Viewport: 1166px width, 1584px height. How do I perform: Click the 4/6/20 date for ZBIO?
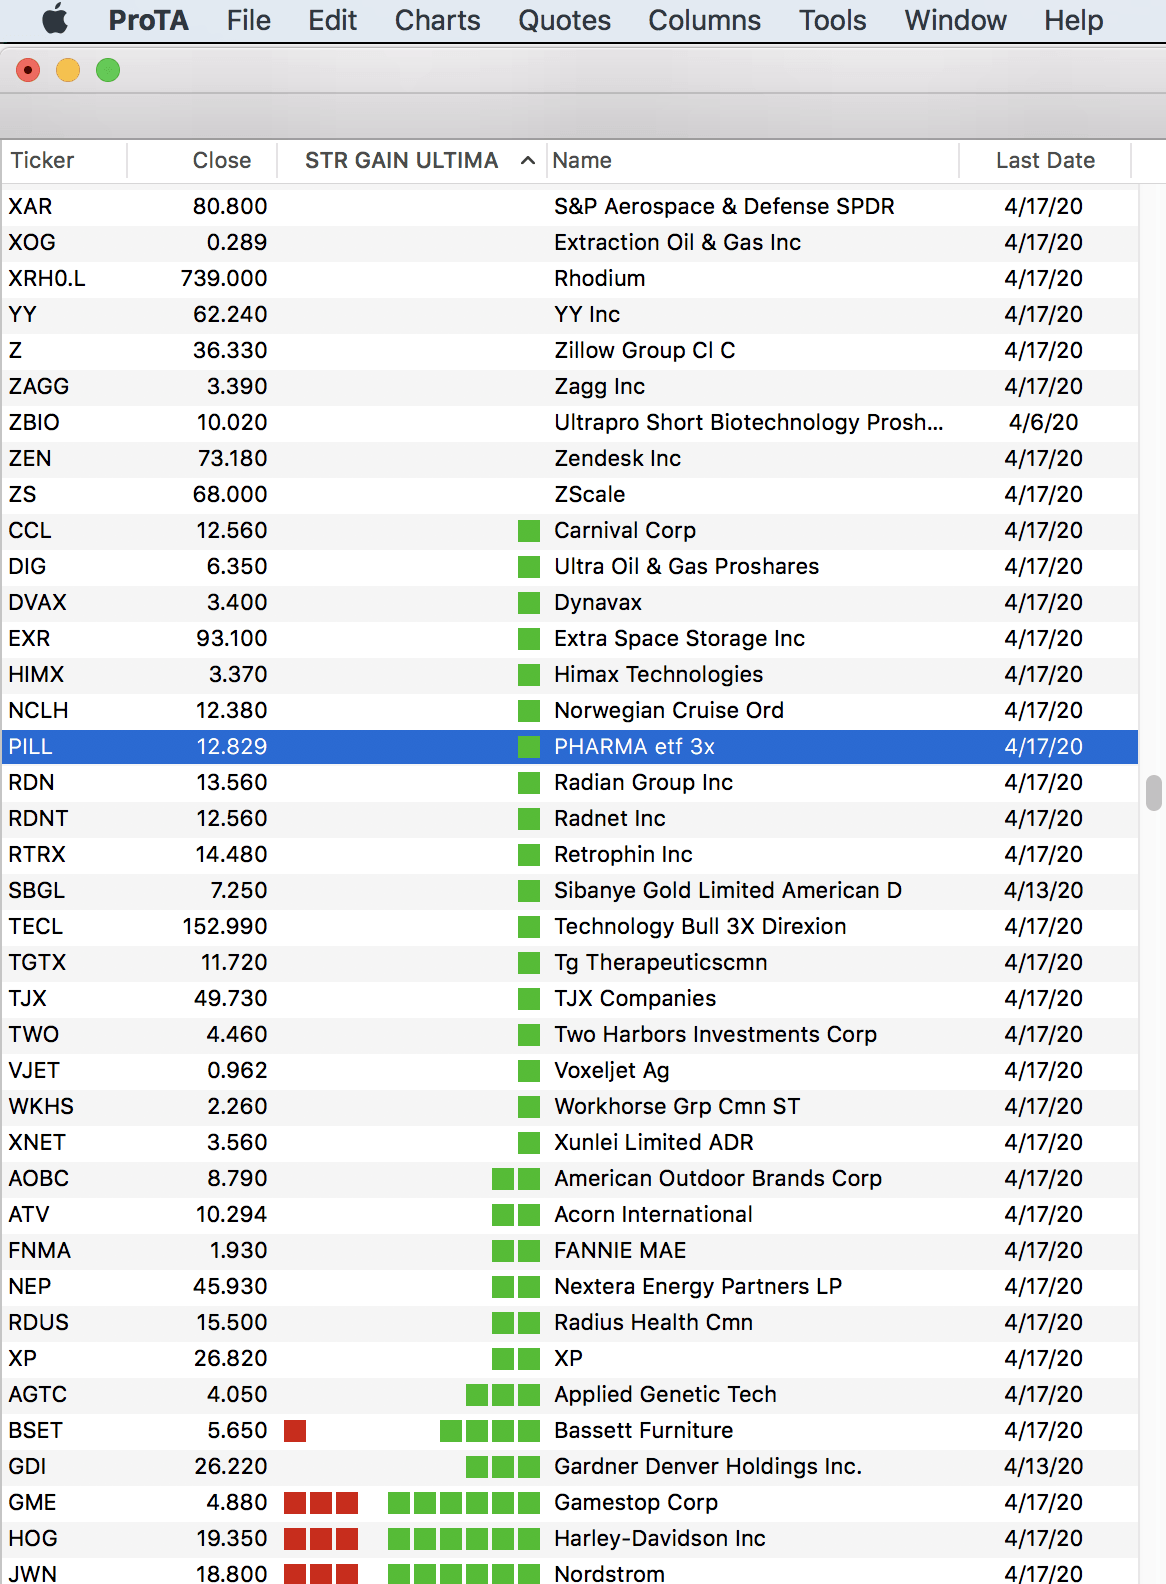1043,422
